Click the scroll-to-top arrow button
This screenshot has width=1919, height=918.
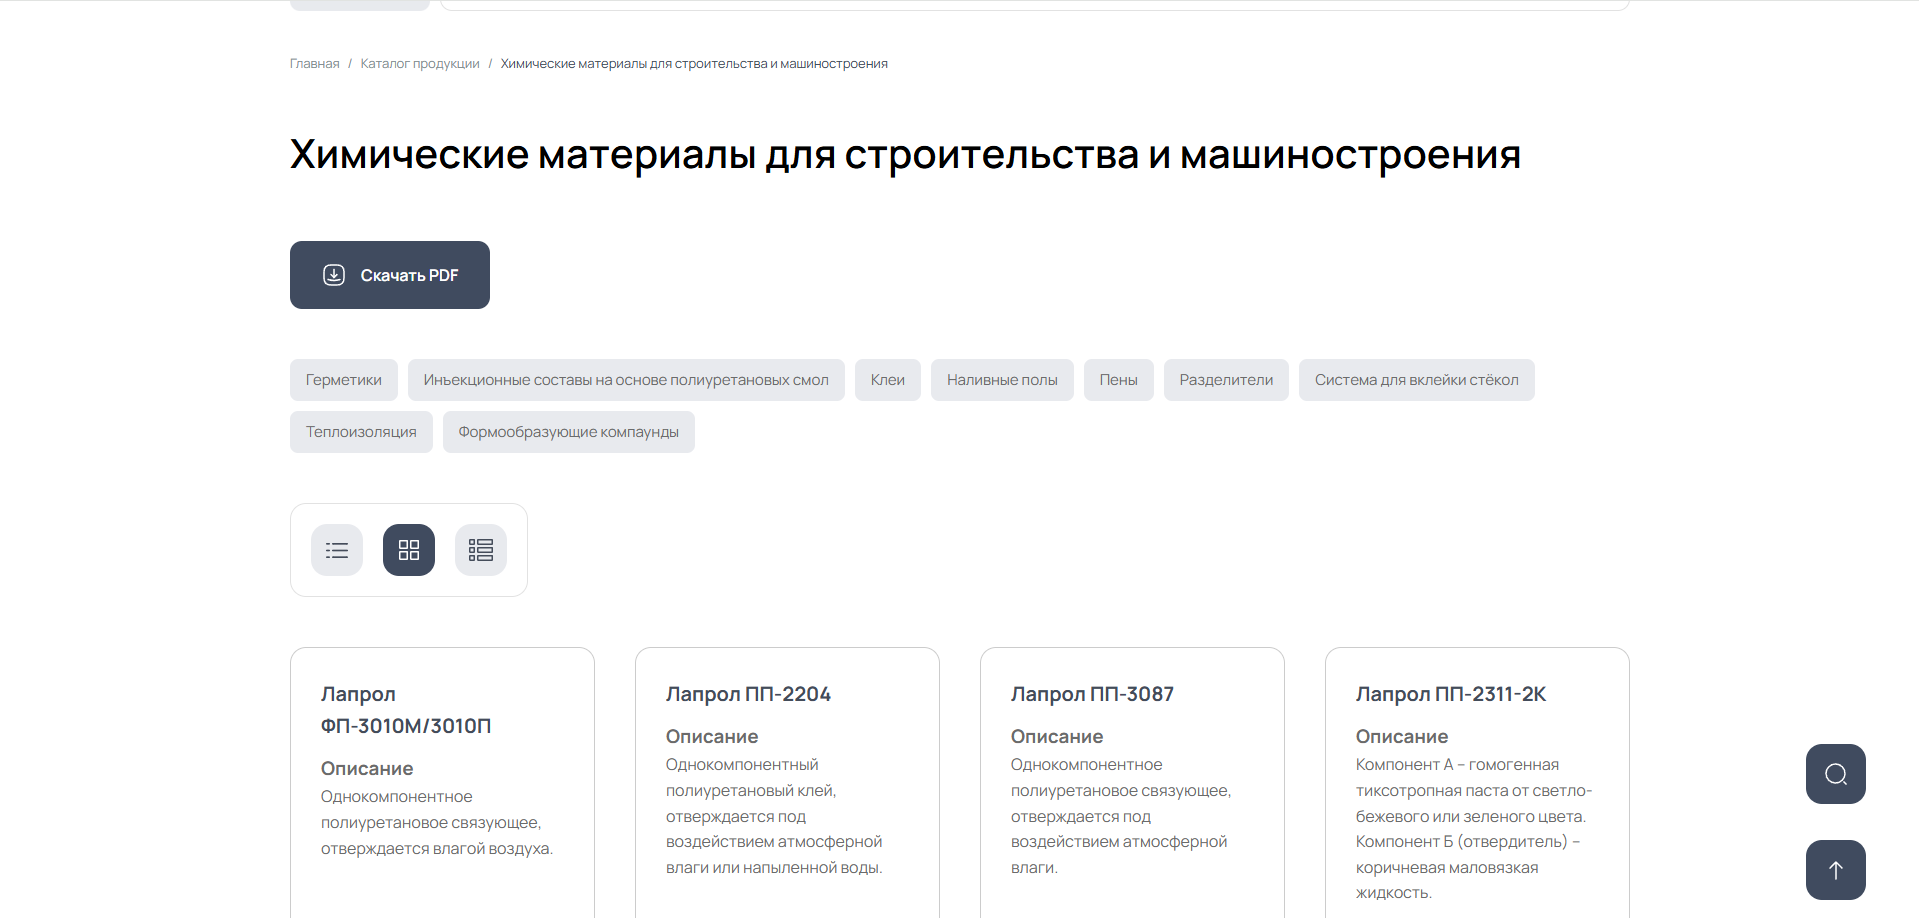(1835, 870)
